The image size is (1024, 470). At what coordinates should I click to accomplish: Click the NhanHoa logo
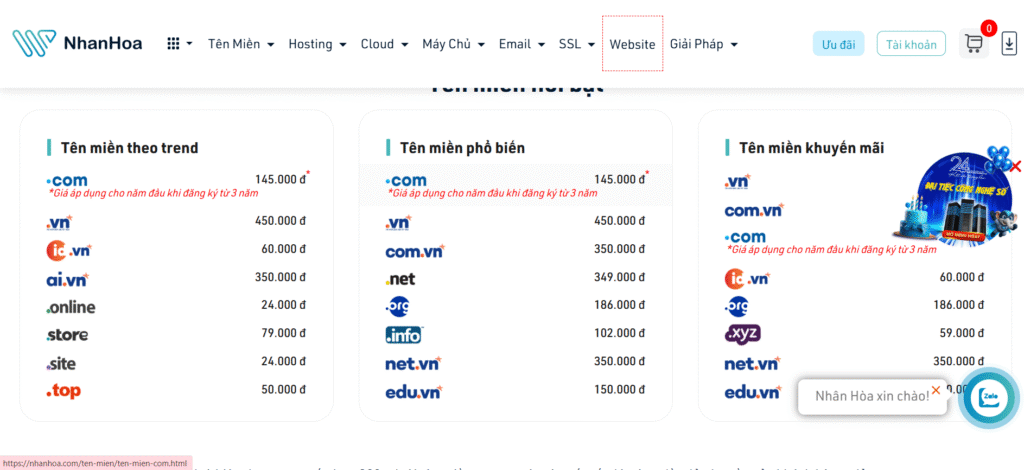(78, 43)
